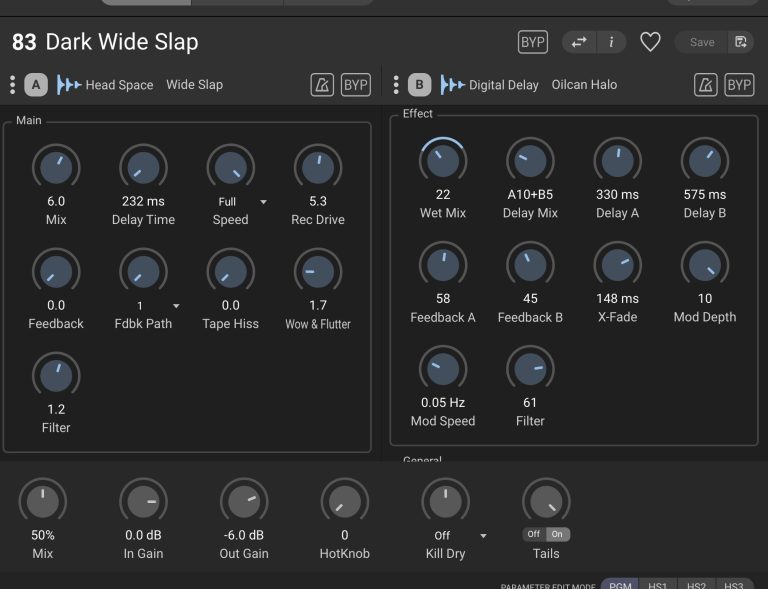This screenshot has height=589, width=768.
Task: Click the Speed knob
Action: coord(231,167)
